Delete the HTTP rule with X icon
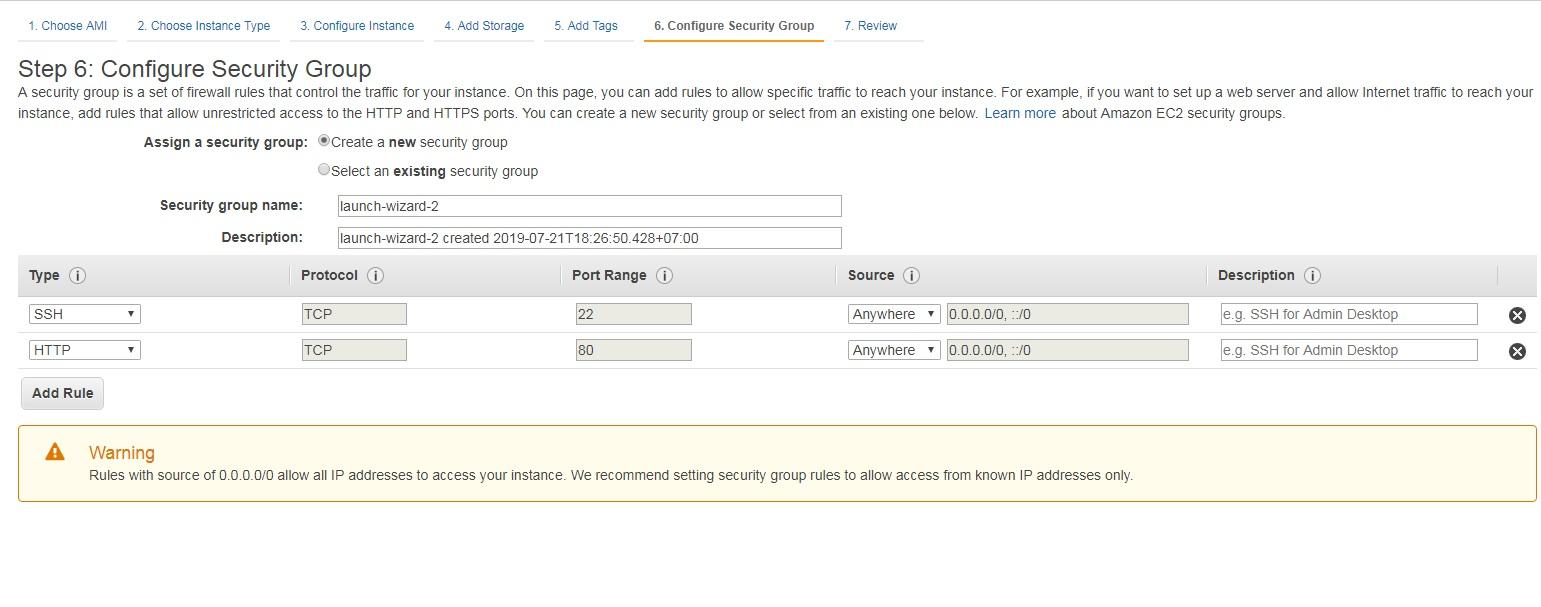The image size is (1541, 607). click(x=1517, y=351)
